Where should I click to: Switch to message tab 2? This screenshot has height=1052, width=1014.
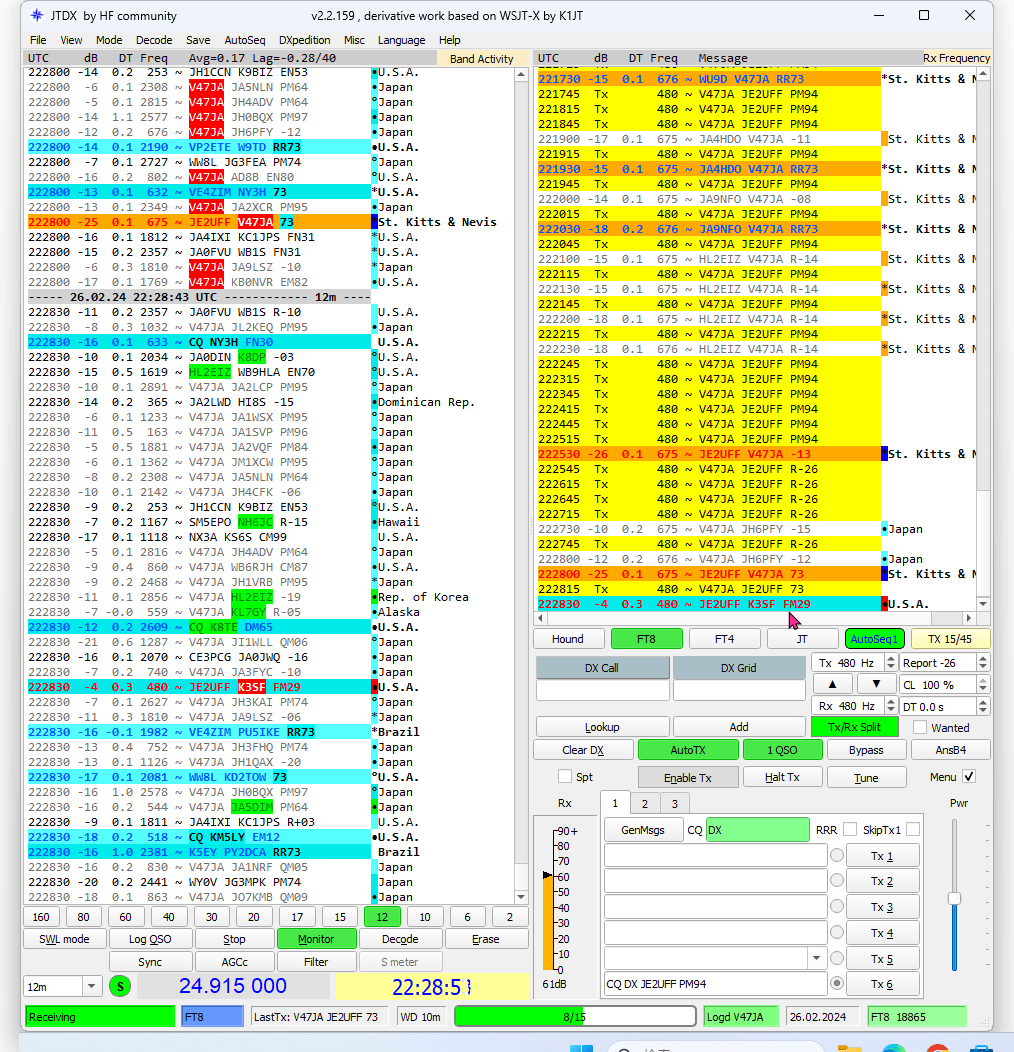[644, 803]
